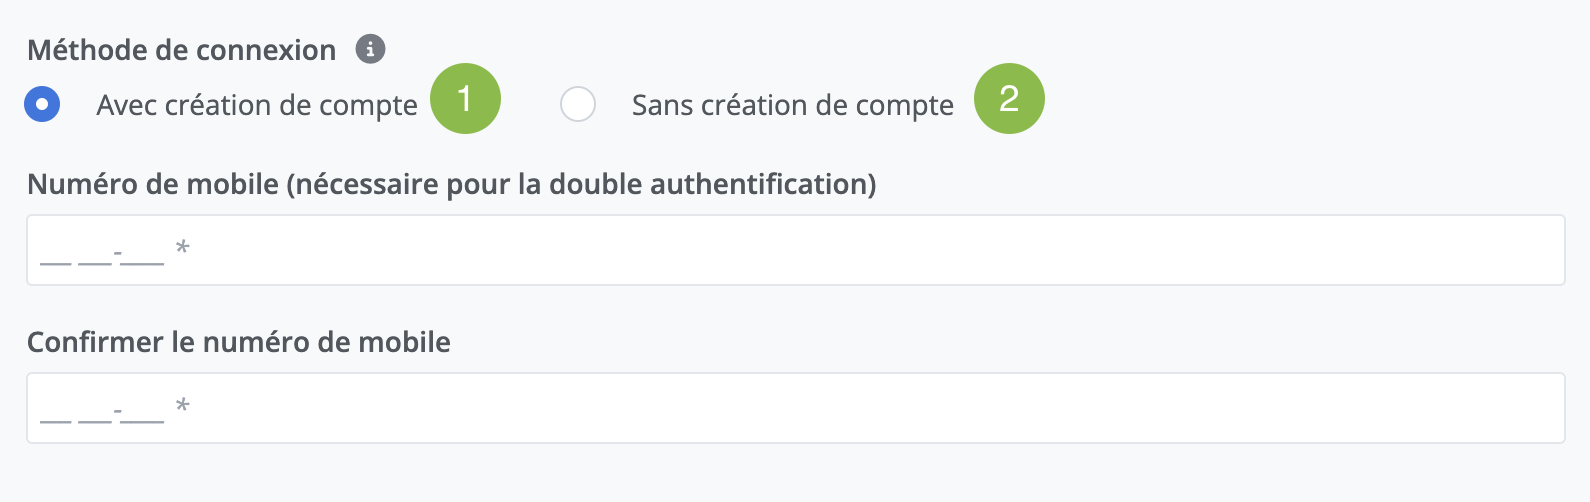Click the info icon beside Méthode de connexion
Viewport: 1590px width, 502px height.
371,49
